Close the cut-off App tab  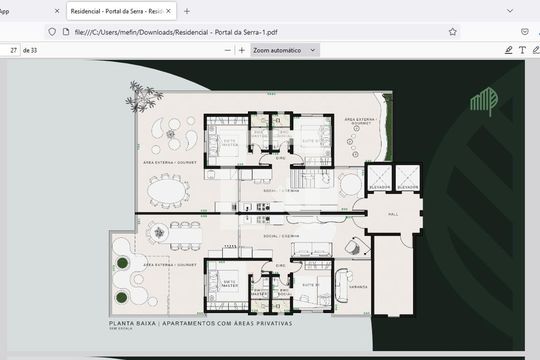(57, 11)
